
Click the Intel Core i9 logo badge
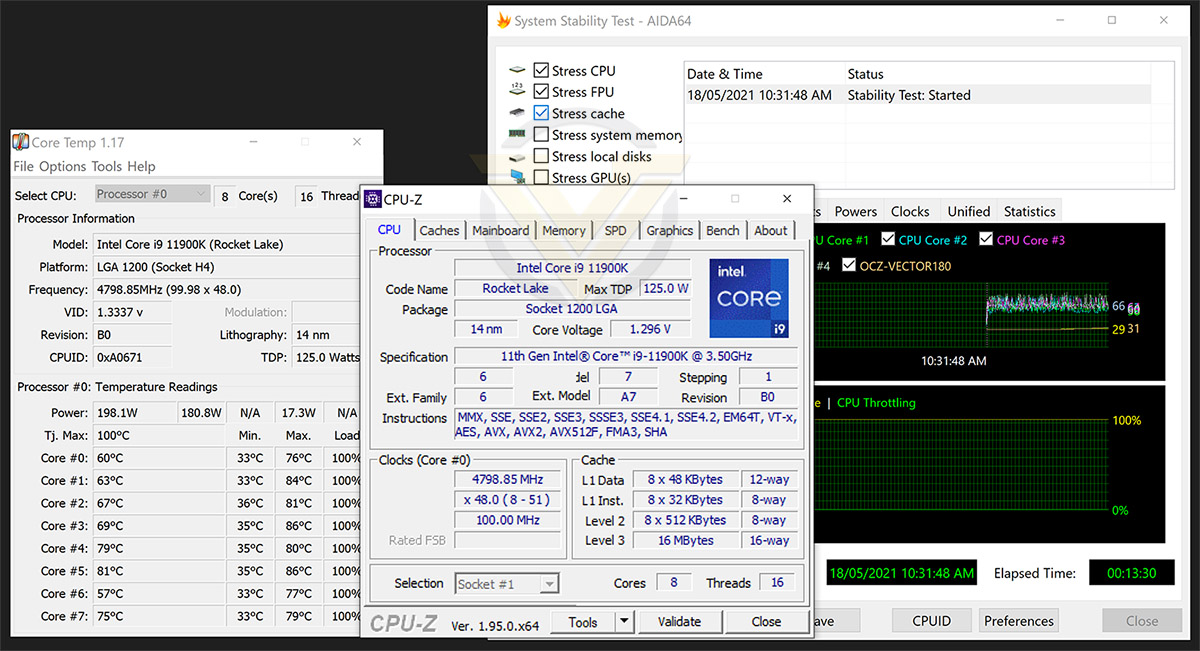748,298
